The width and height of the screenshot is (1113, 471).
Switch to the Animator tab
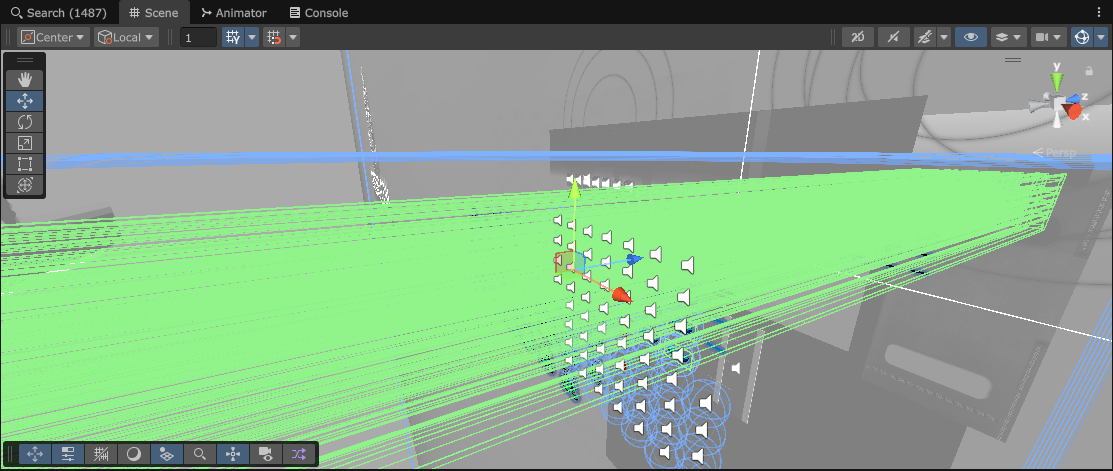[x=234, y=13]
